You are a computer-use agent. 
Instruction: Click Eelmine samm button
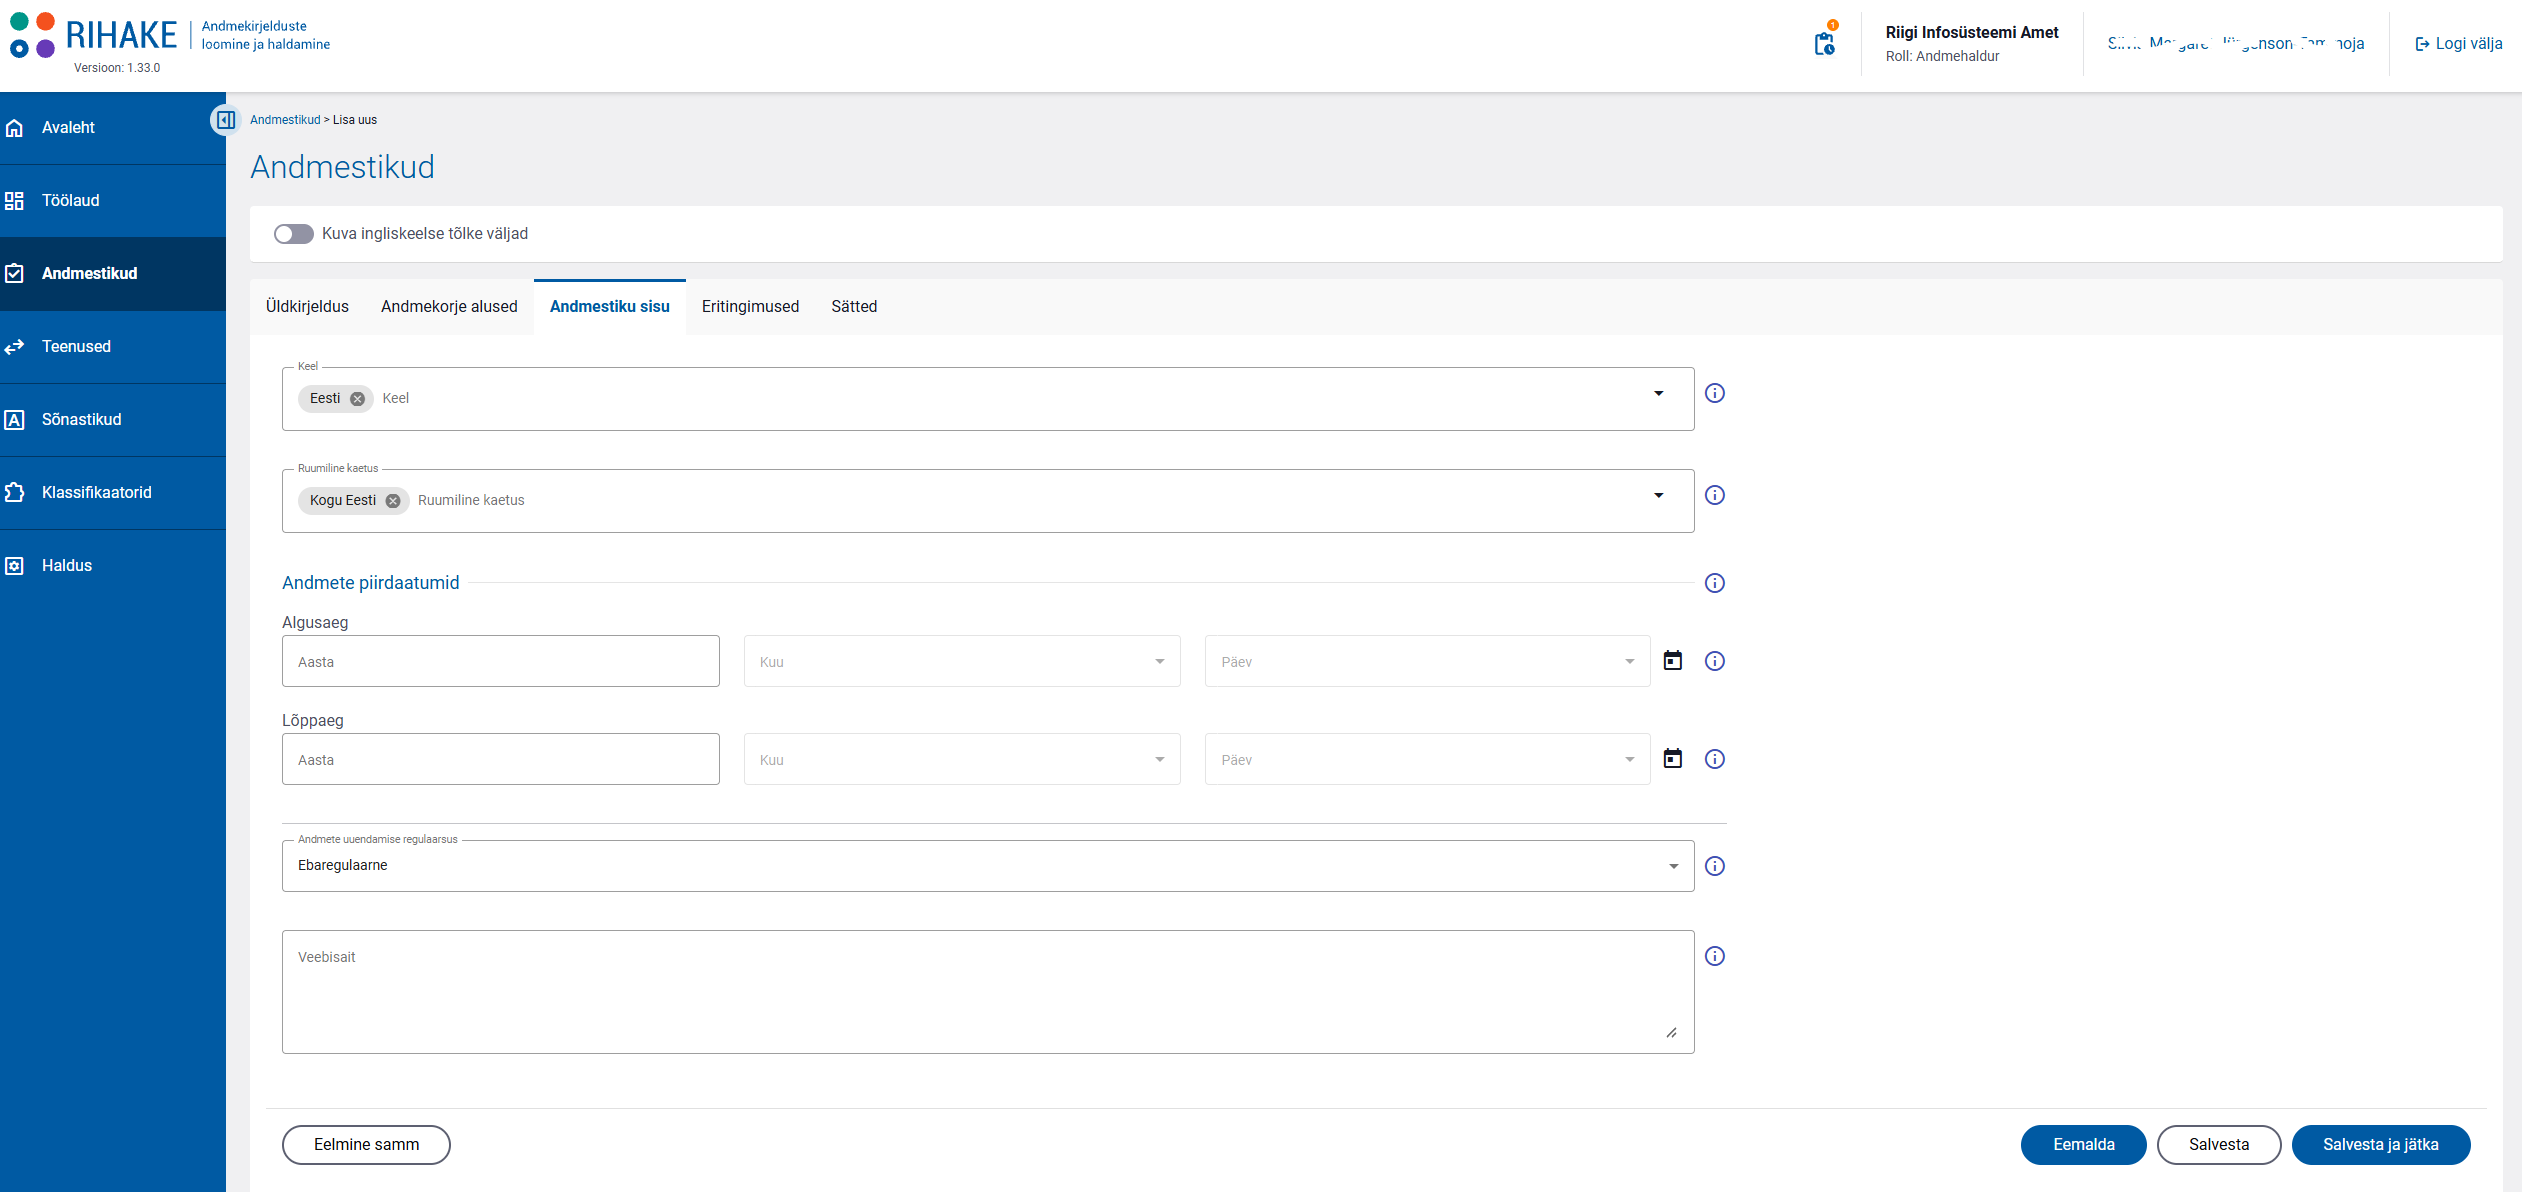pyautogui.click(x=366, y=1145)
